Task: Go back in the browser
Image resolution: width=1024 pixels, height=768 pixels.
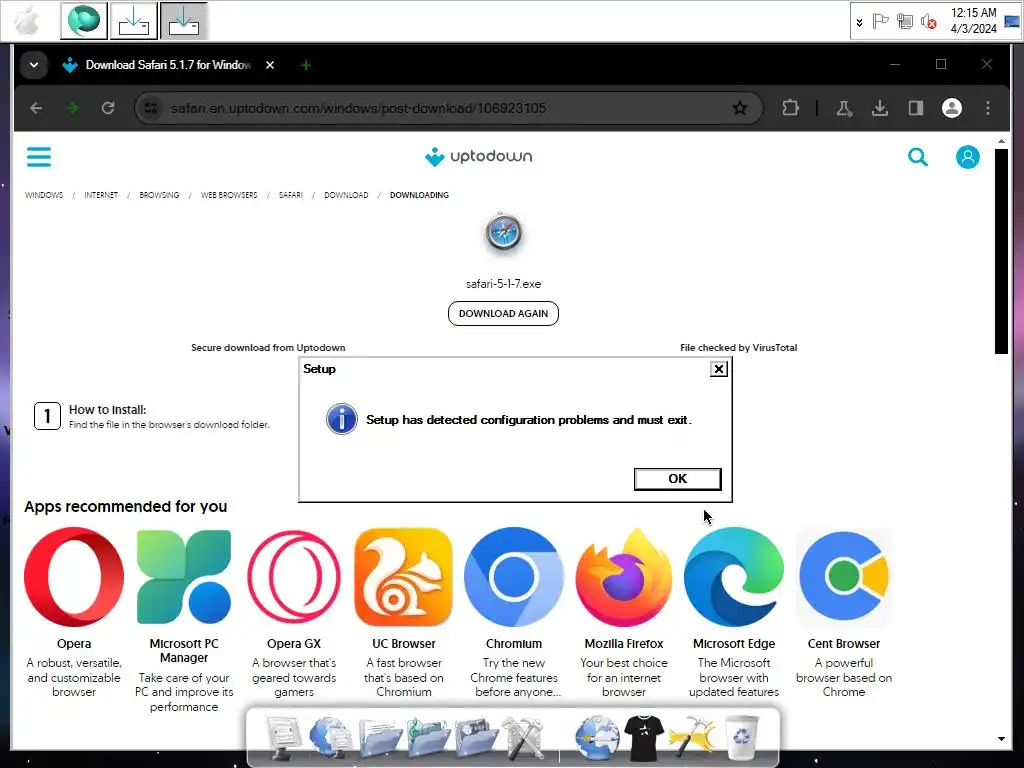Action: pos(37,108)
